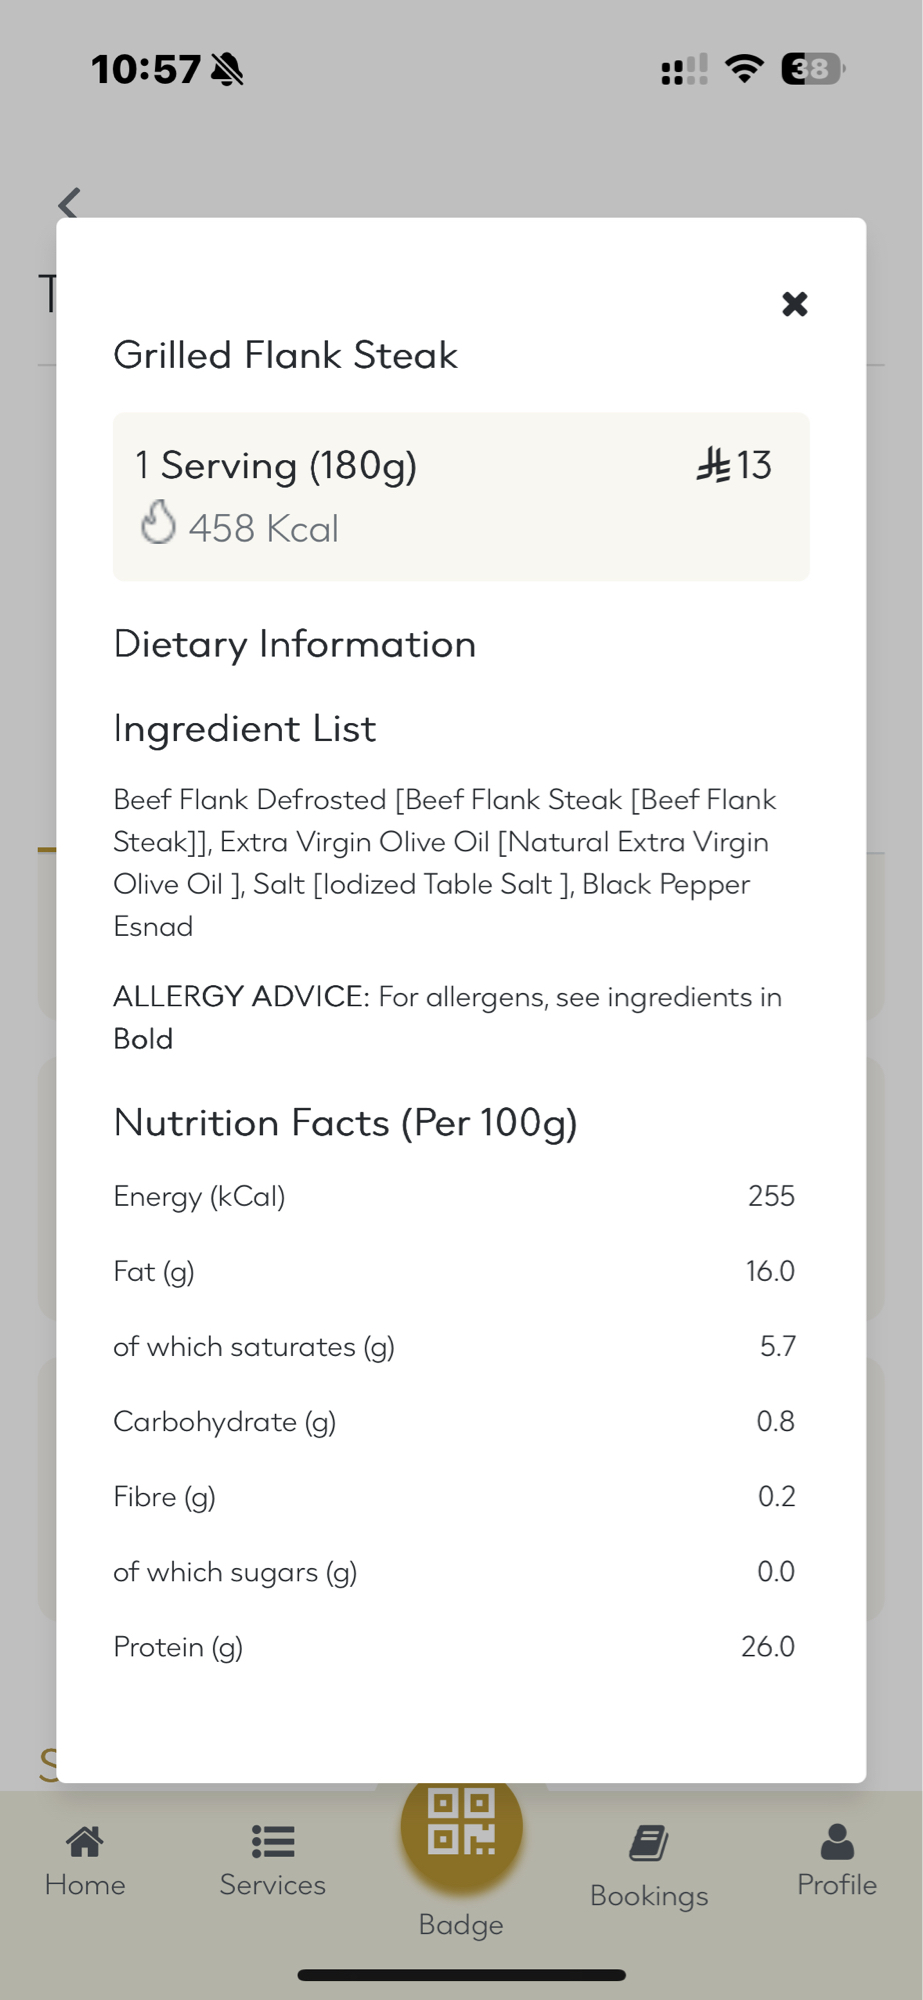The image size is (923, 2000).
Task: Tap the Grilled Flank Steak title
Action: coord(285,355)
